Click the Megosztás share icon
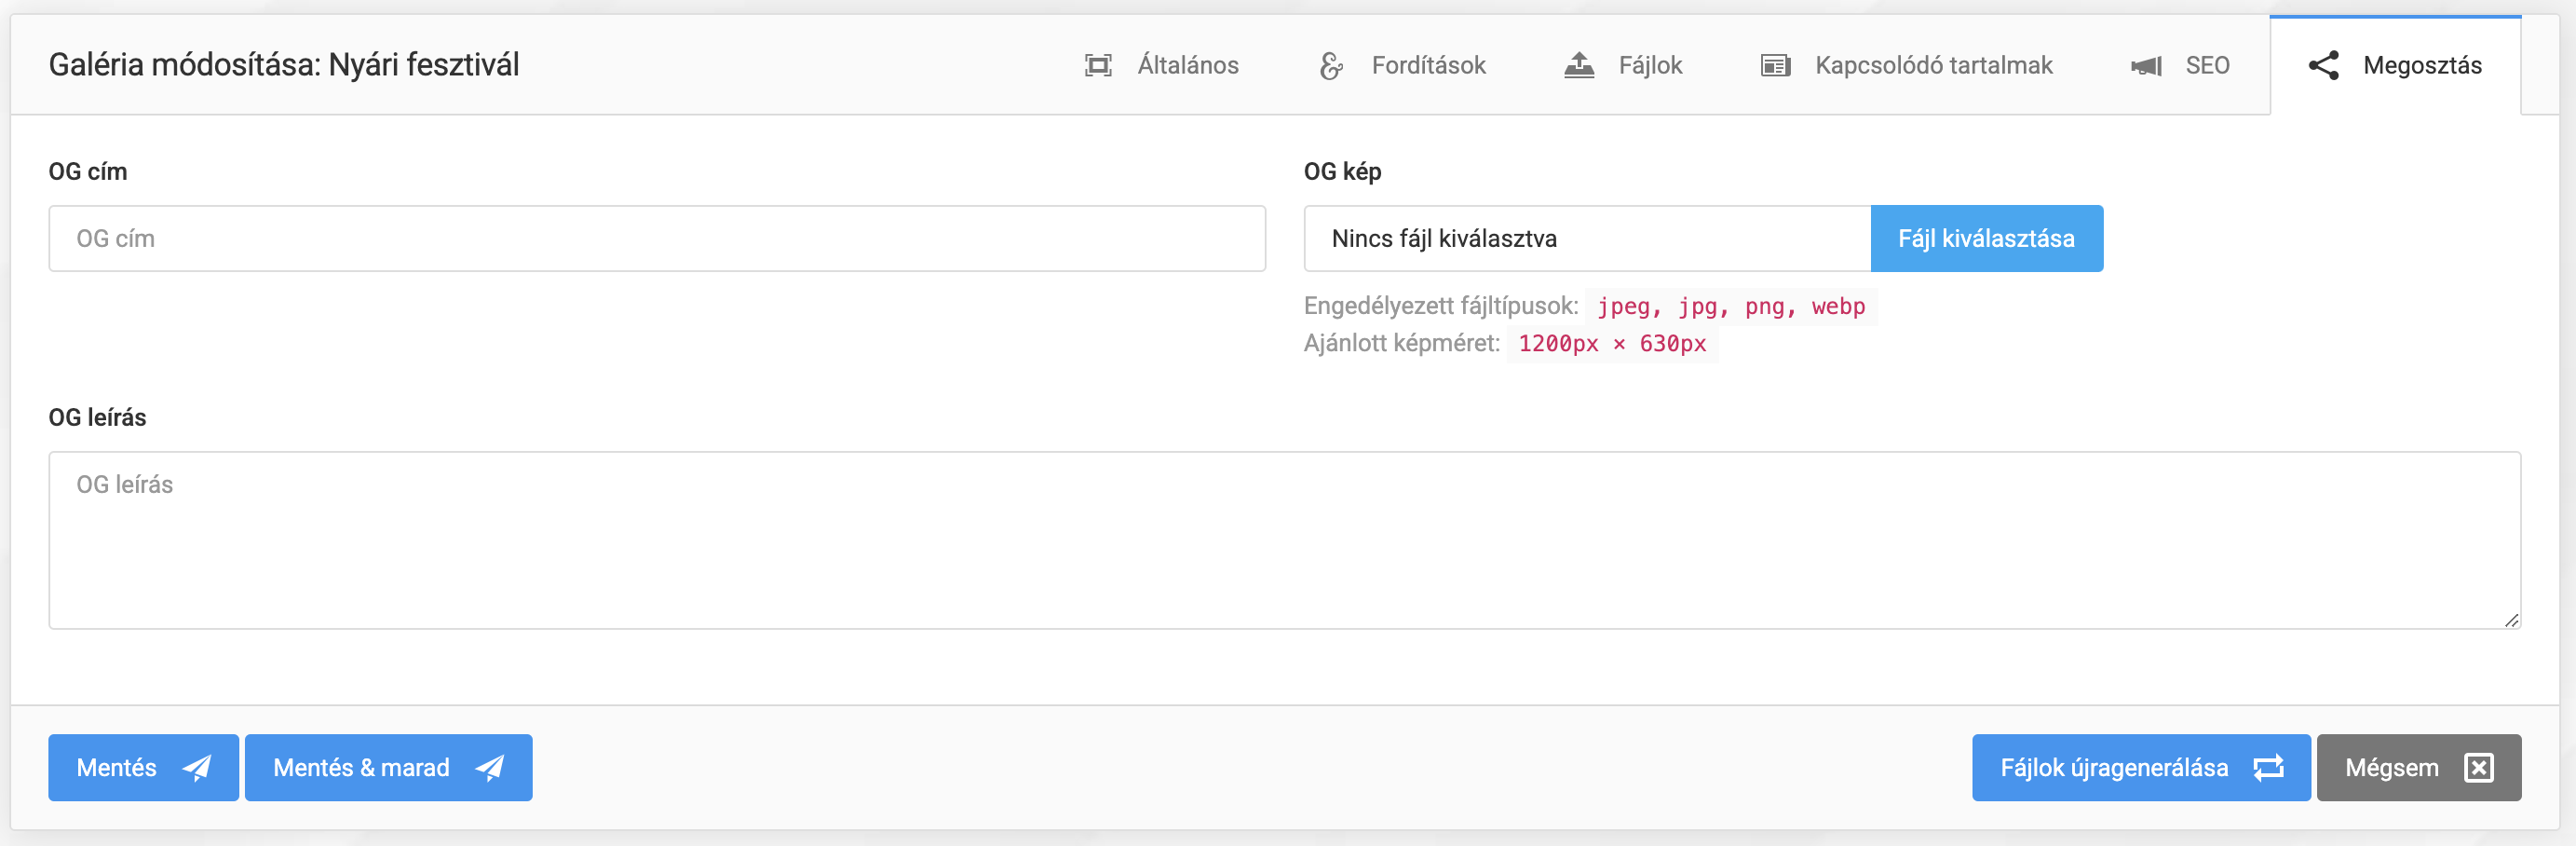The image size is (2576, 846). pyautogui.click(x=2323, y=66)
